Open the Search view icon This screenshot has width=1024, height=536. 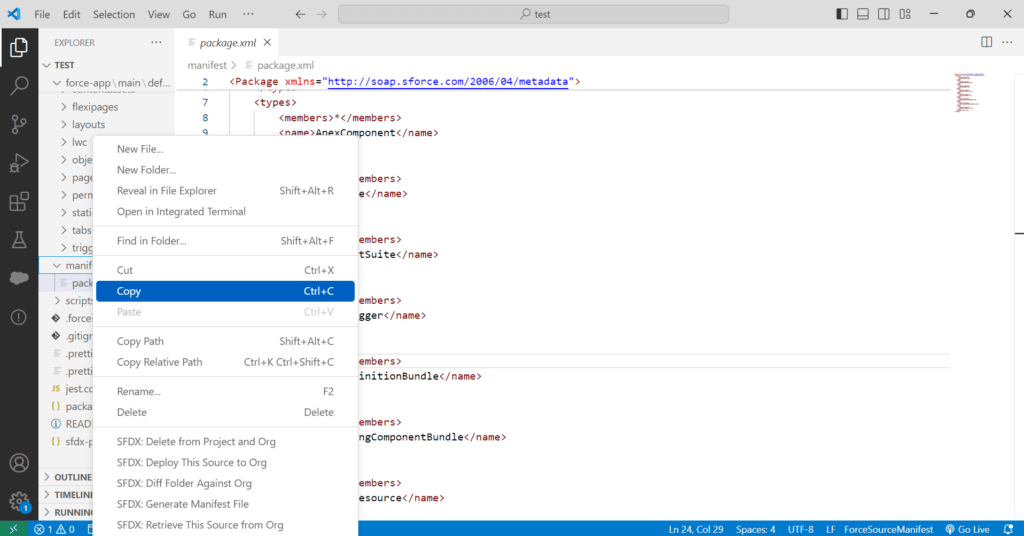[18, 86]
